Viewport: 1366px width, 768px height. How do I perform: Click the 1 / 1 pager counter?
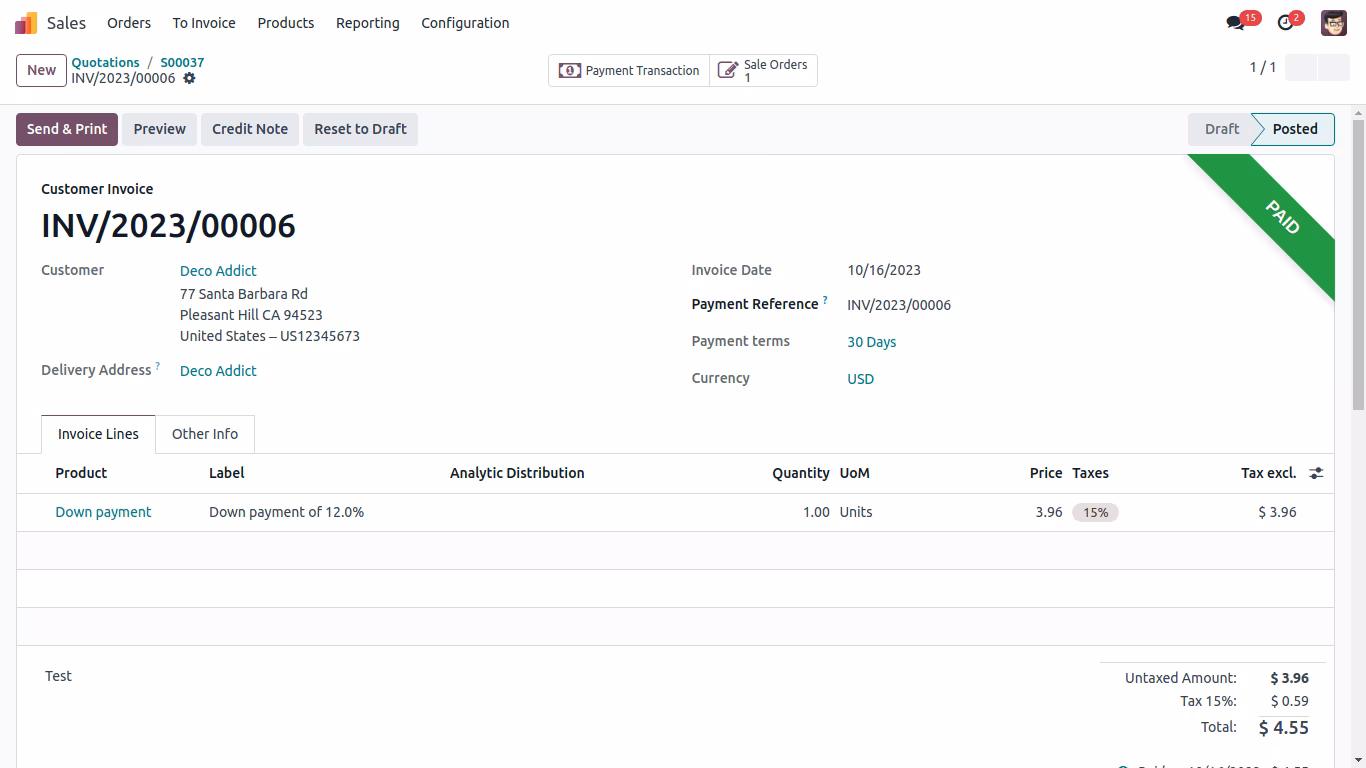1263,67
